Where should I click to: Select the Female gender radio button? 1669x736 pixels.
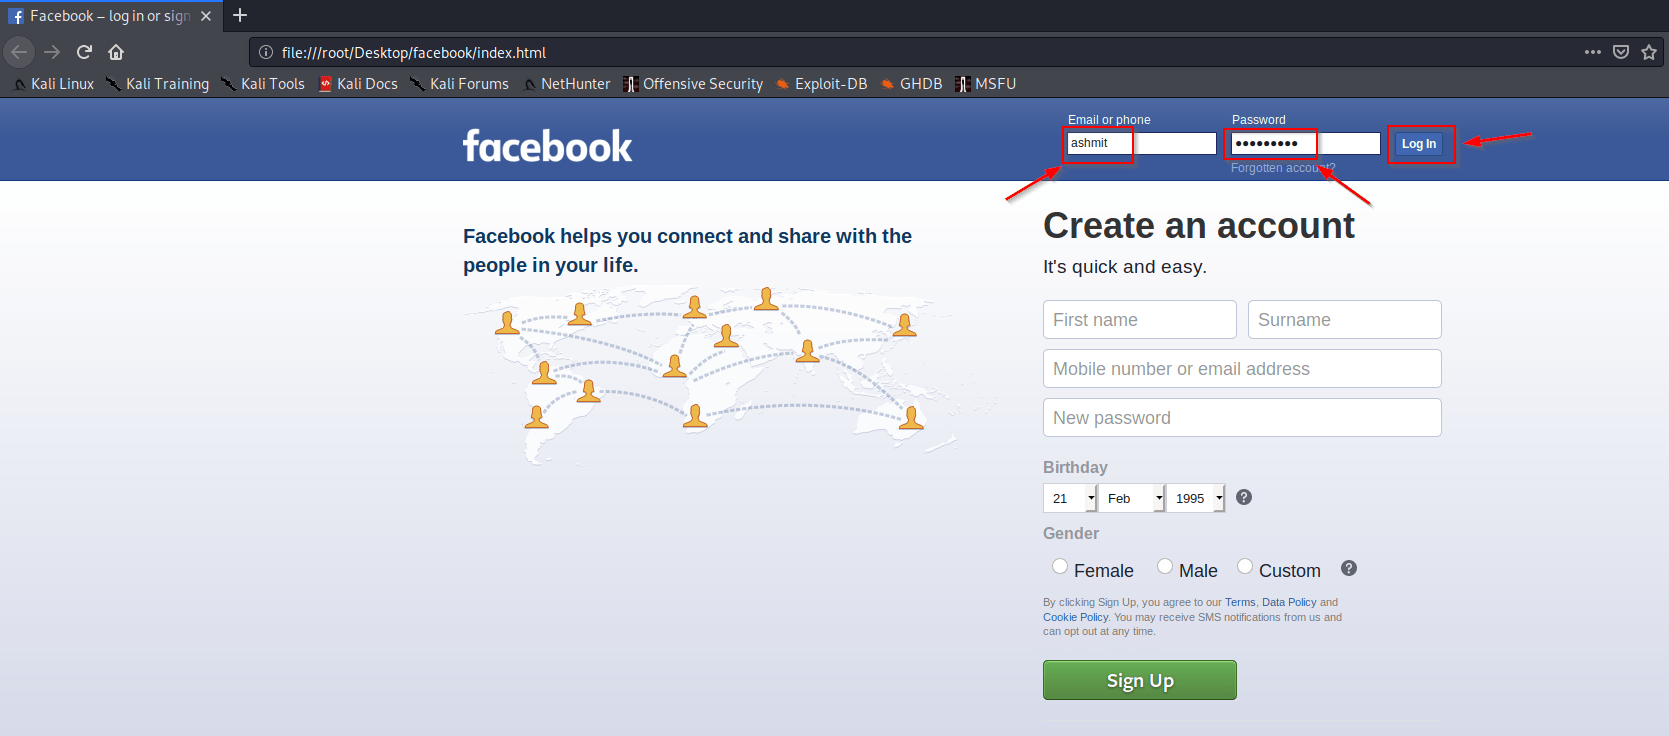pos(1060,566)
